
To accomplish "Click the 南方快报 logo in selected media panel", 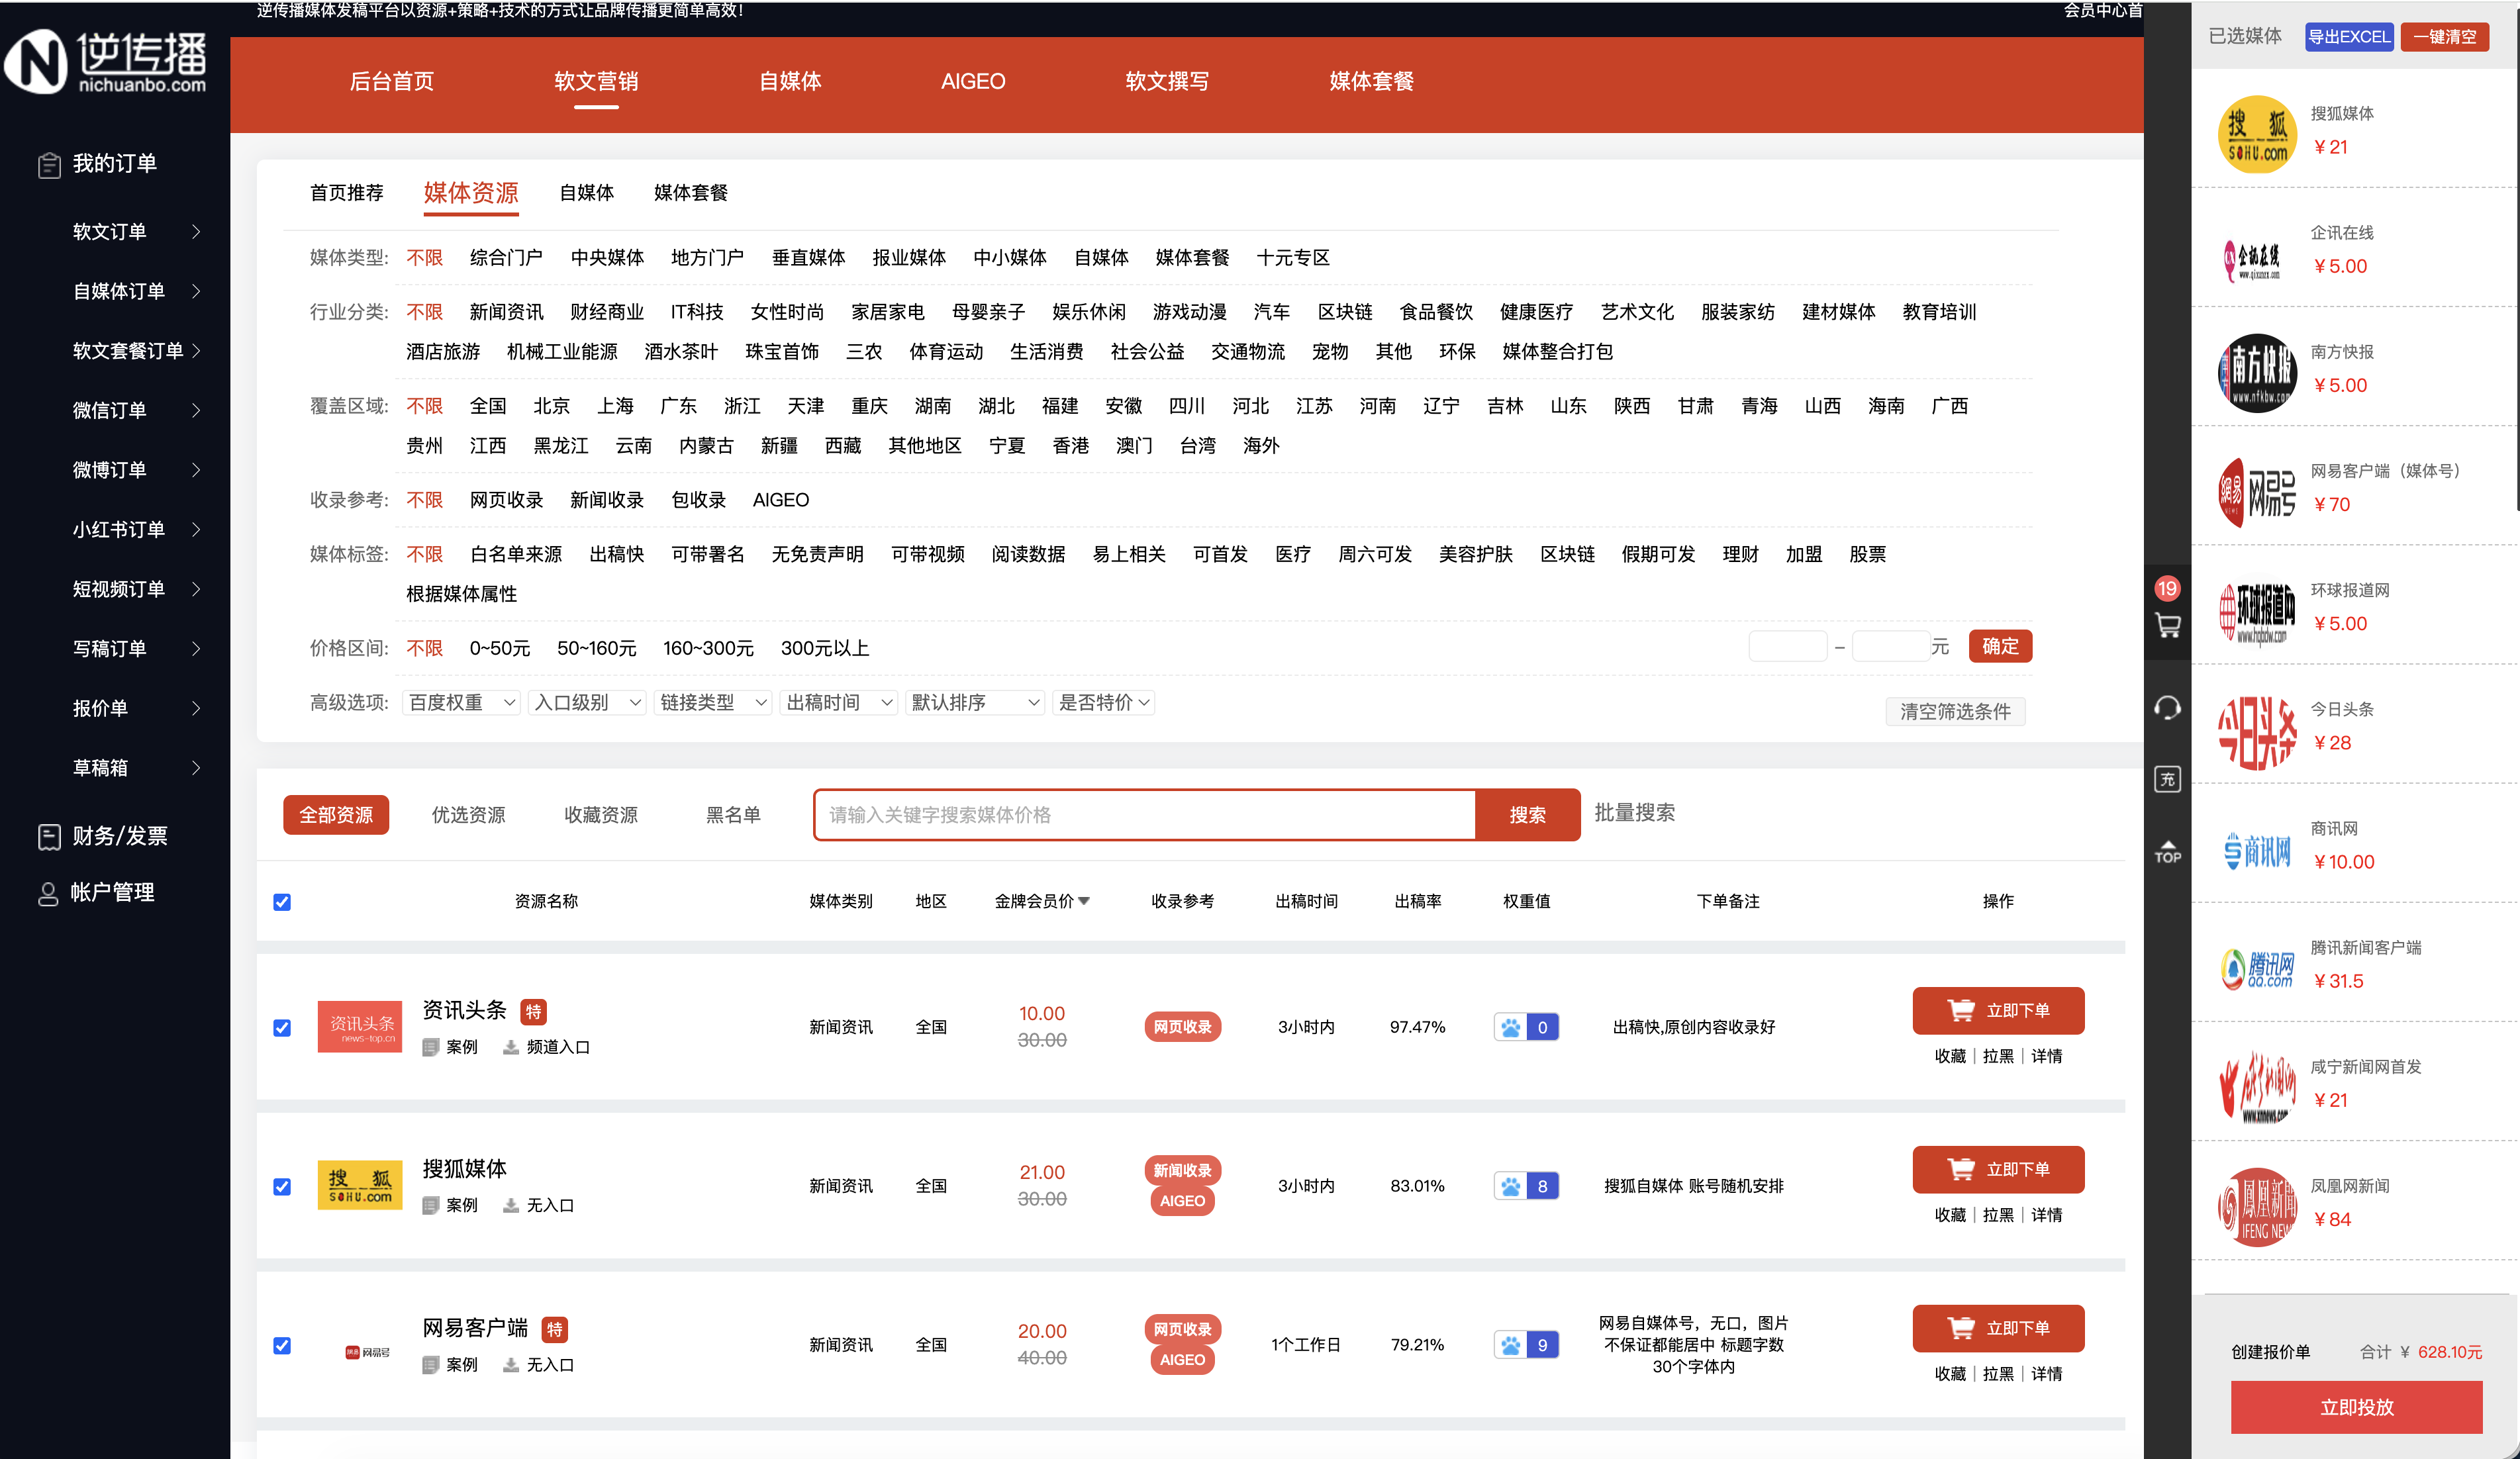I will click(2257, 372).
